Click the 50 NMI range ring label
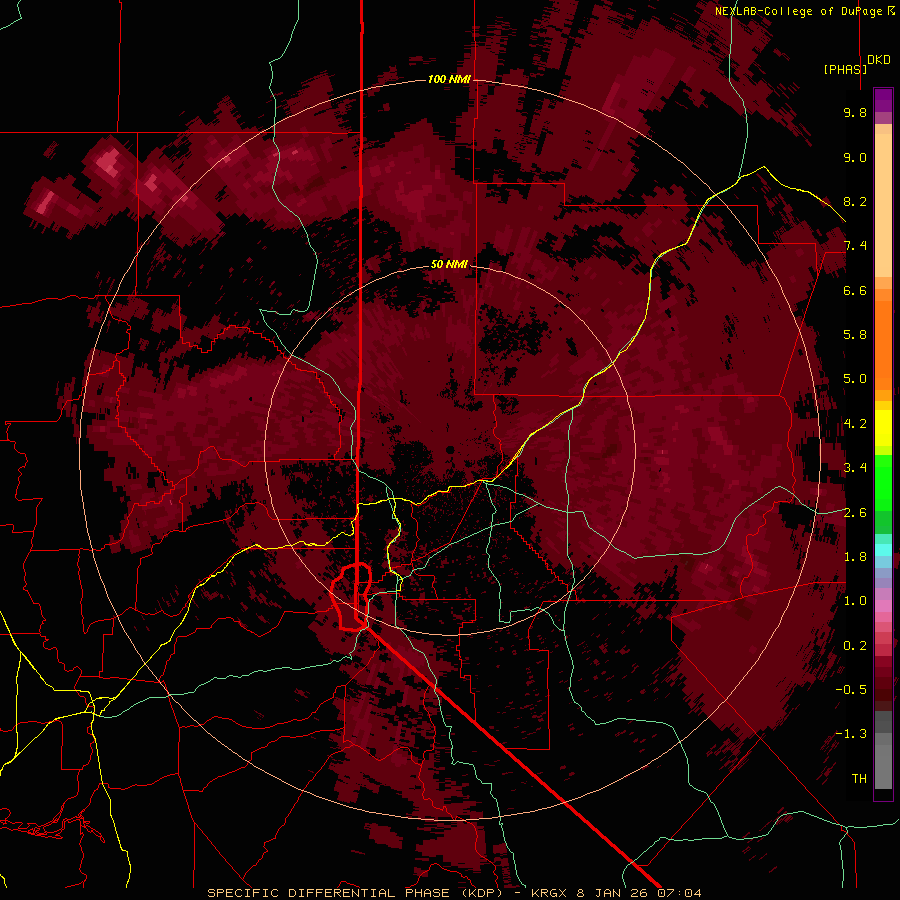The height and width of the screenshot is (900, 900). point(449,265)
